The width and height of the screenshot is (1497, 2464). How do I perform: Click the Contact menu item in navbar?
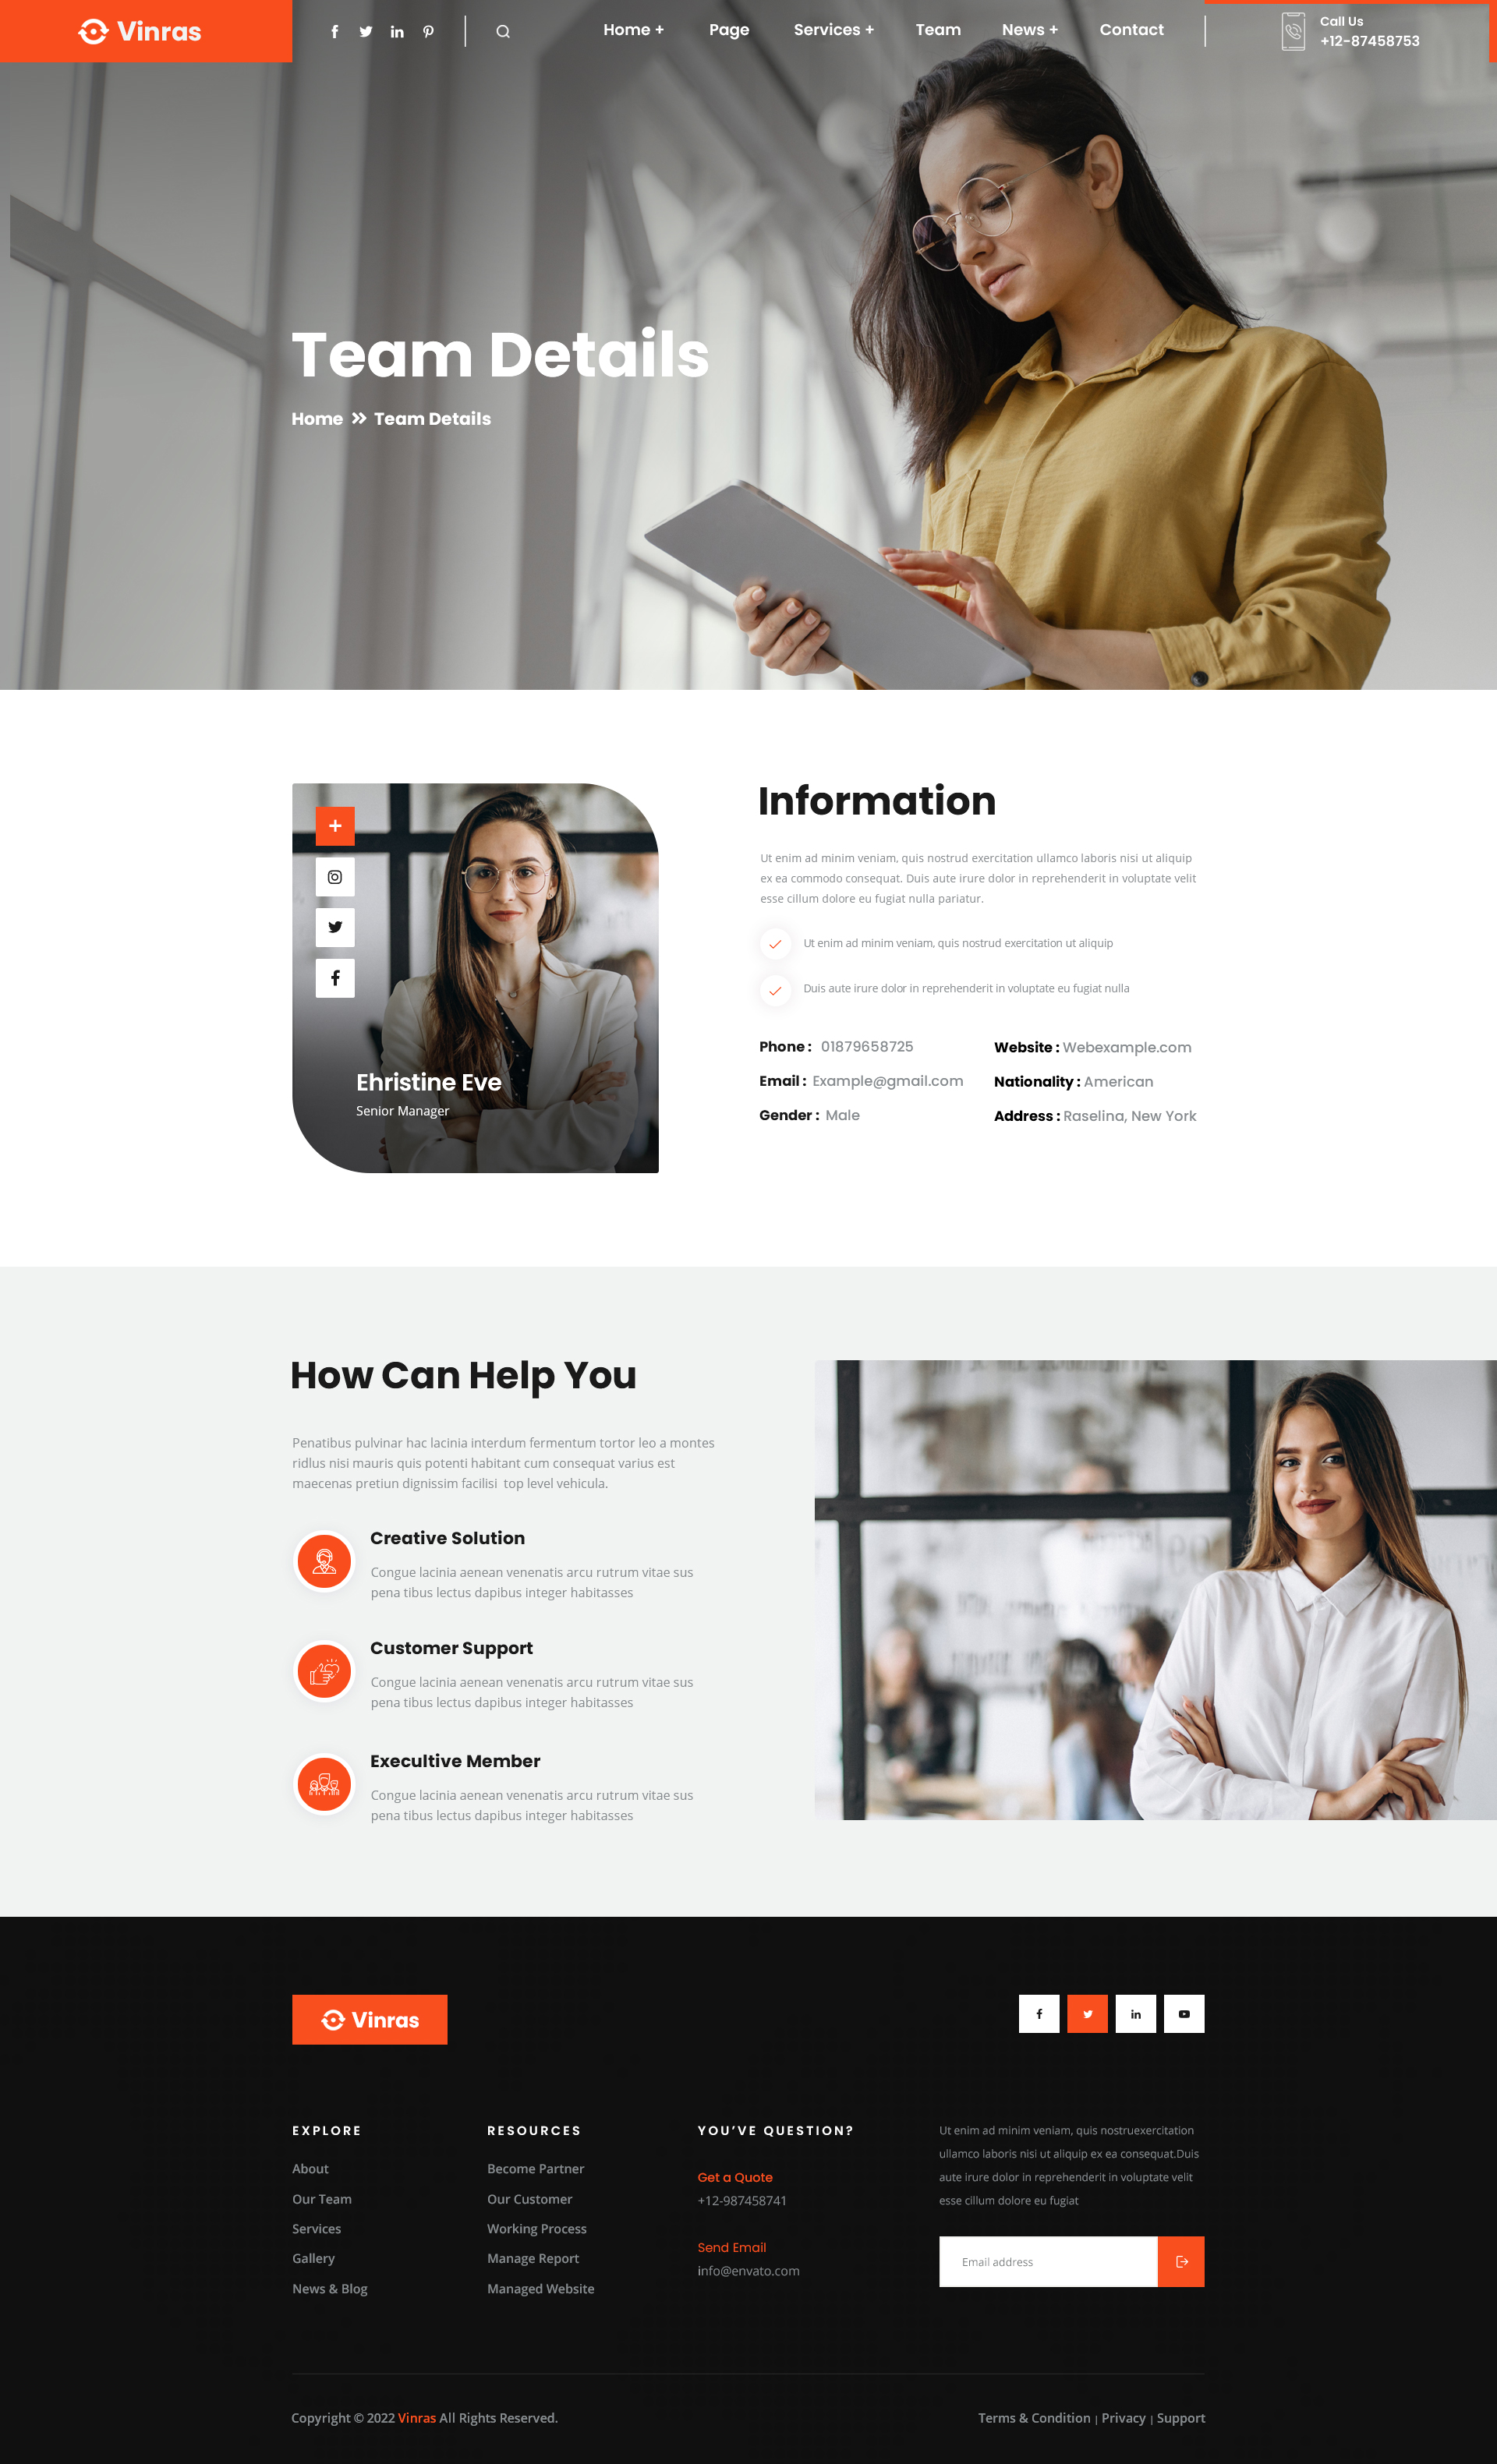1129,30
